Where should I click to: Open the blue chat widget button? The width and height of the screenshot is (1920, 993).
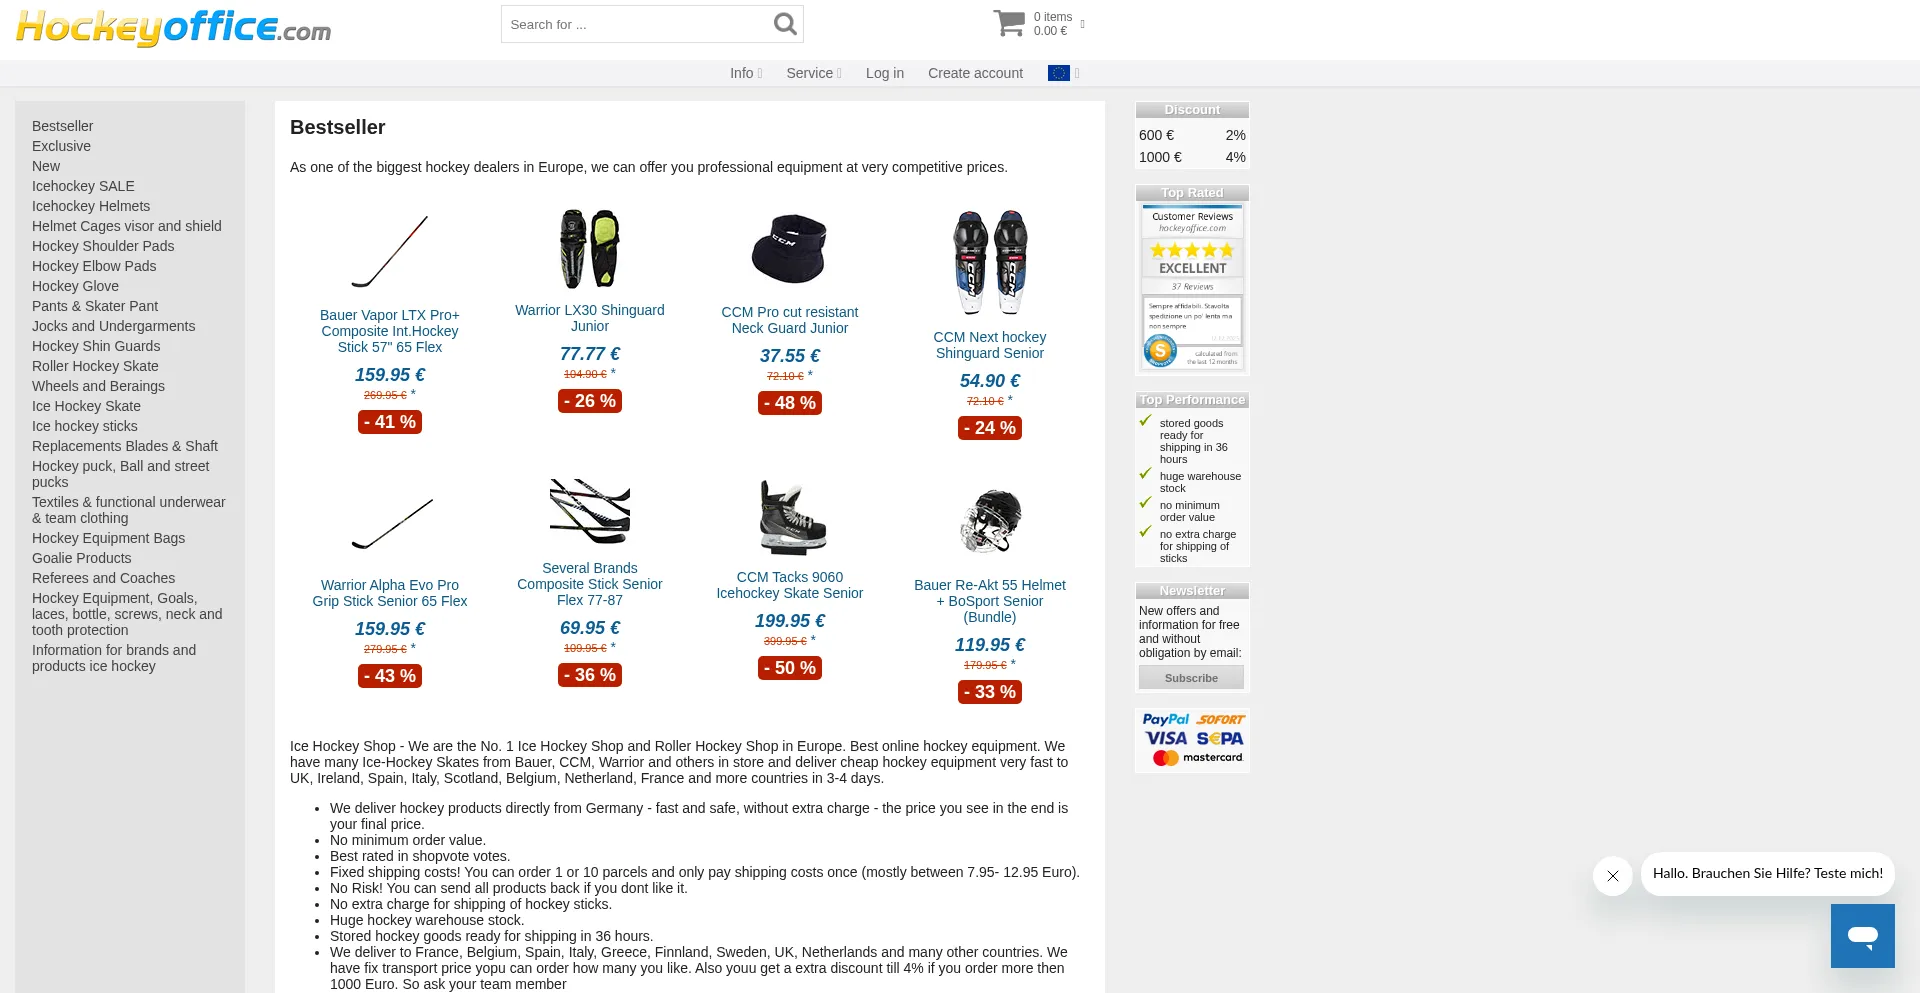(x=1862, y=936)
